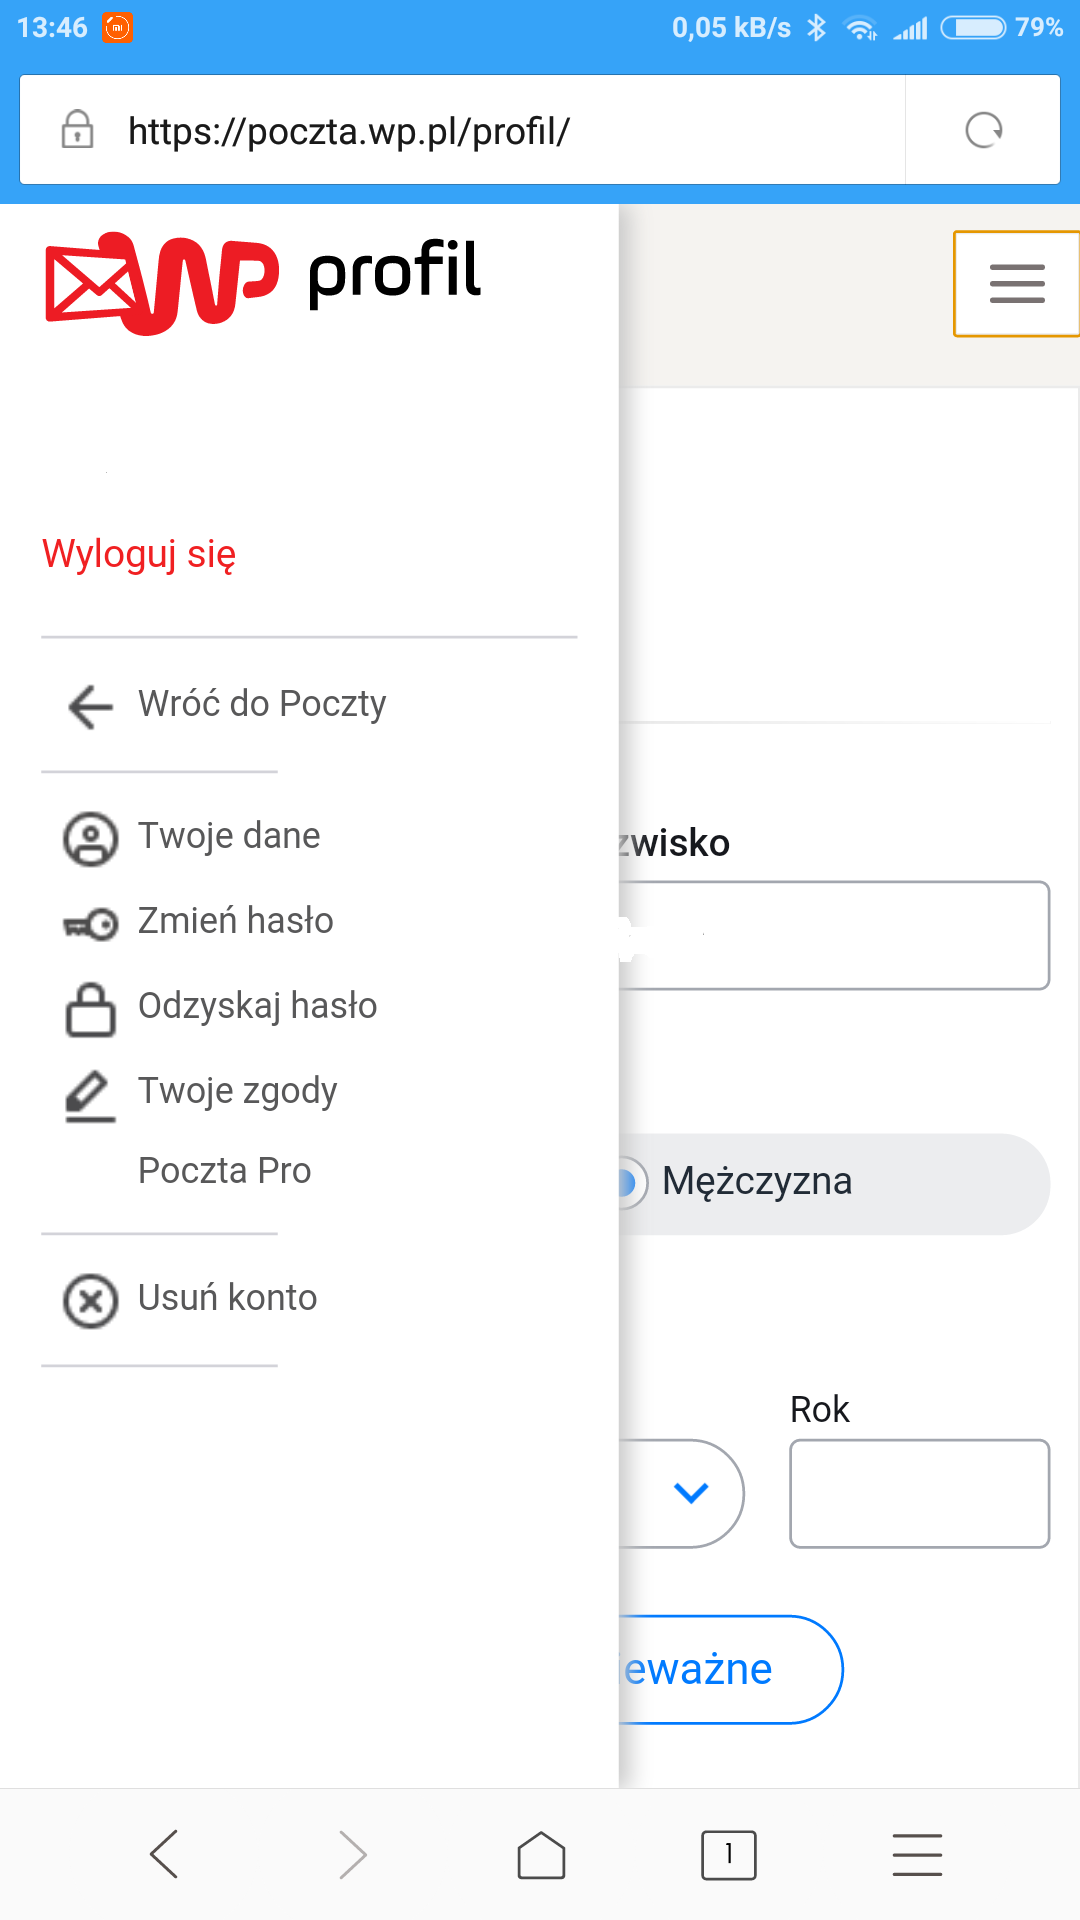The height and width of the screenshot is (1920, 1080).
Task: Tap the X circle icon for Usuń konto
Action: click(x=90, y=1301)
